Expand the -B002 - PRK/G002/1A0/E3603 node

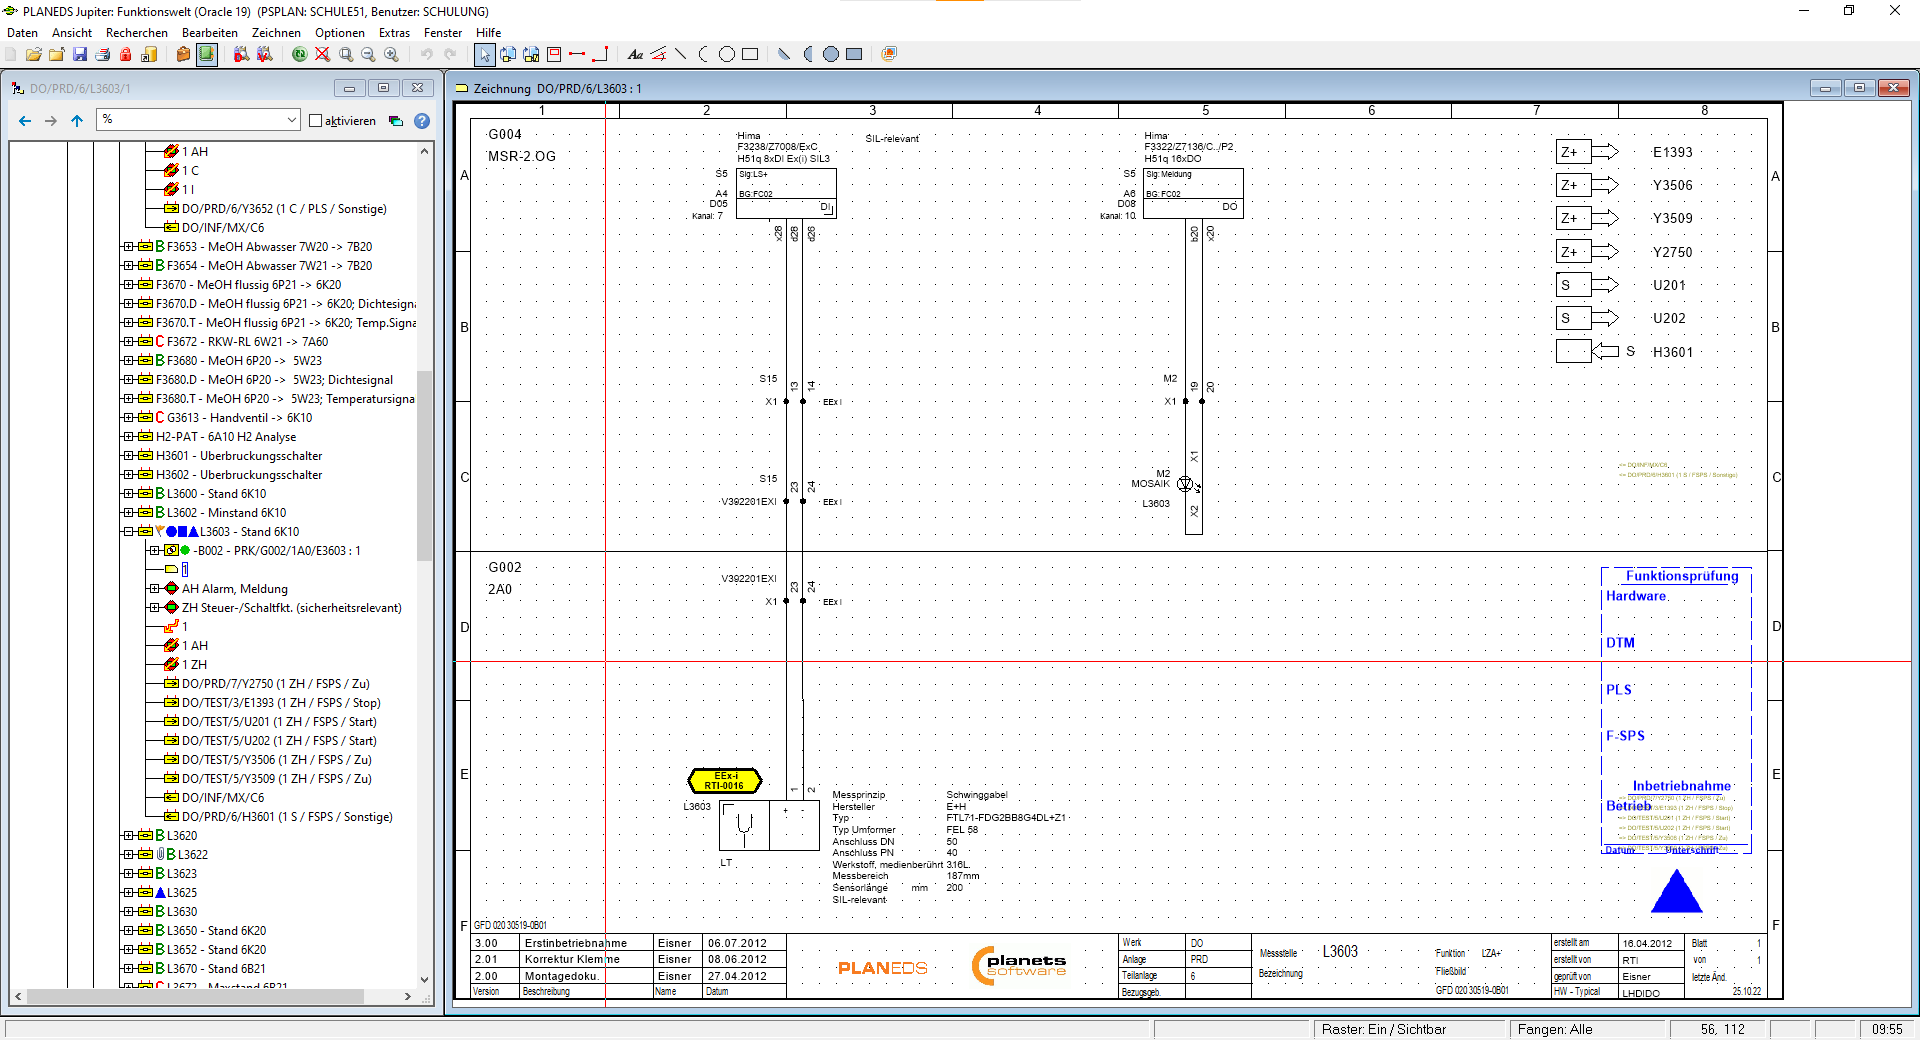coord(154,551)
